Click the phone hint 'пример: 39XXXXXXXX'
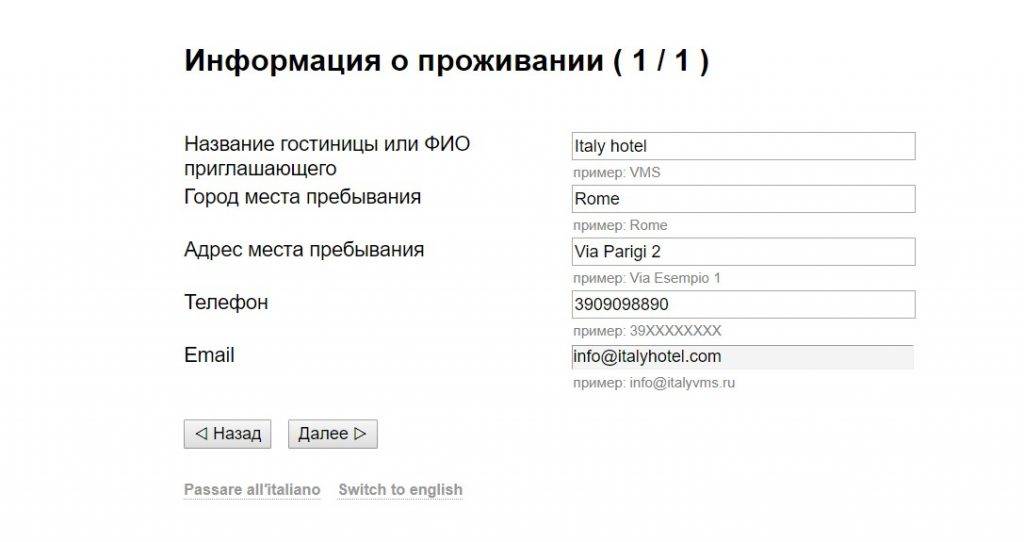Image resolution: width=1024 pixels, height=542 pixels. coord(646,331)
